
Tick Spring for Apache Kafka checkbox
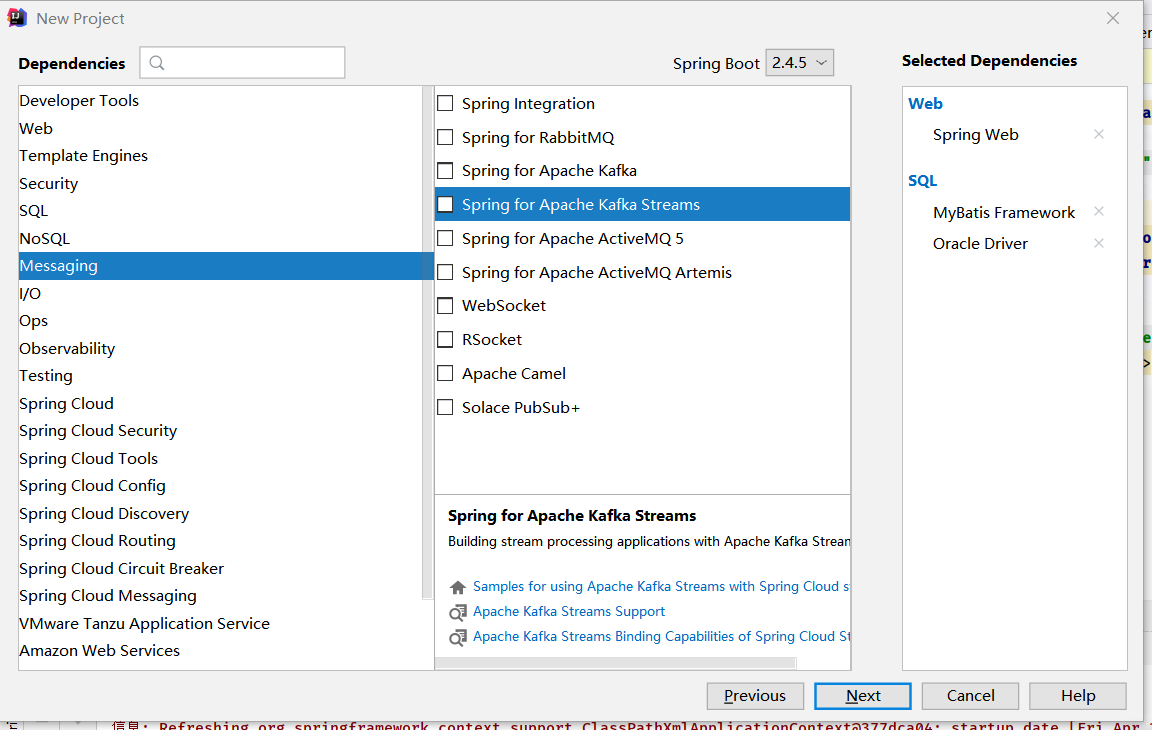(445, 171)
